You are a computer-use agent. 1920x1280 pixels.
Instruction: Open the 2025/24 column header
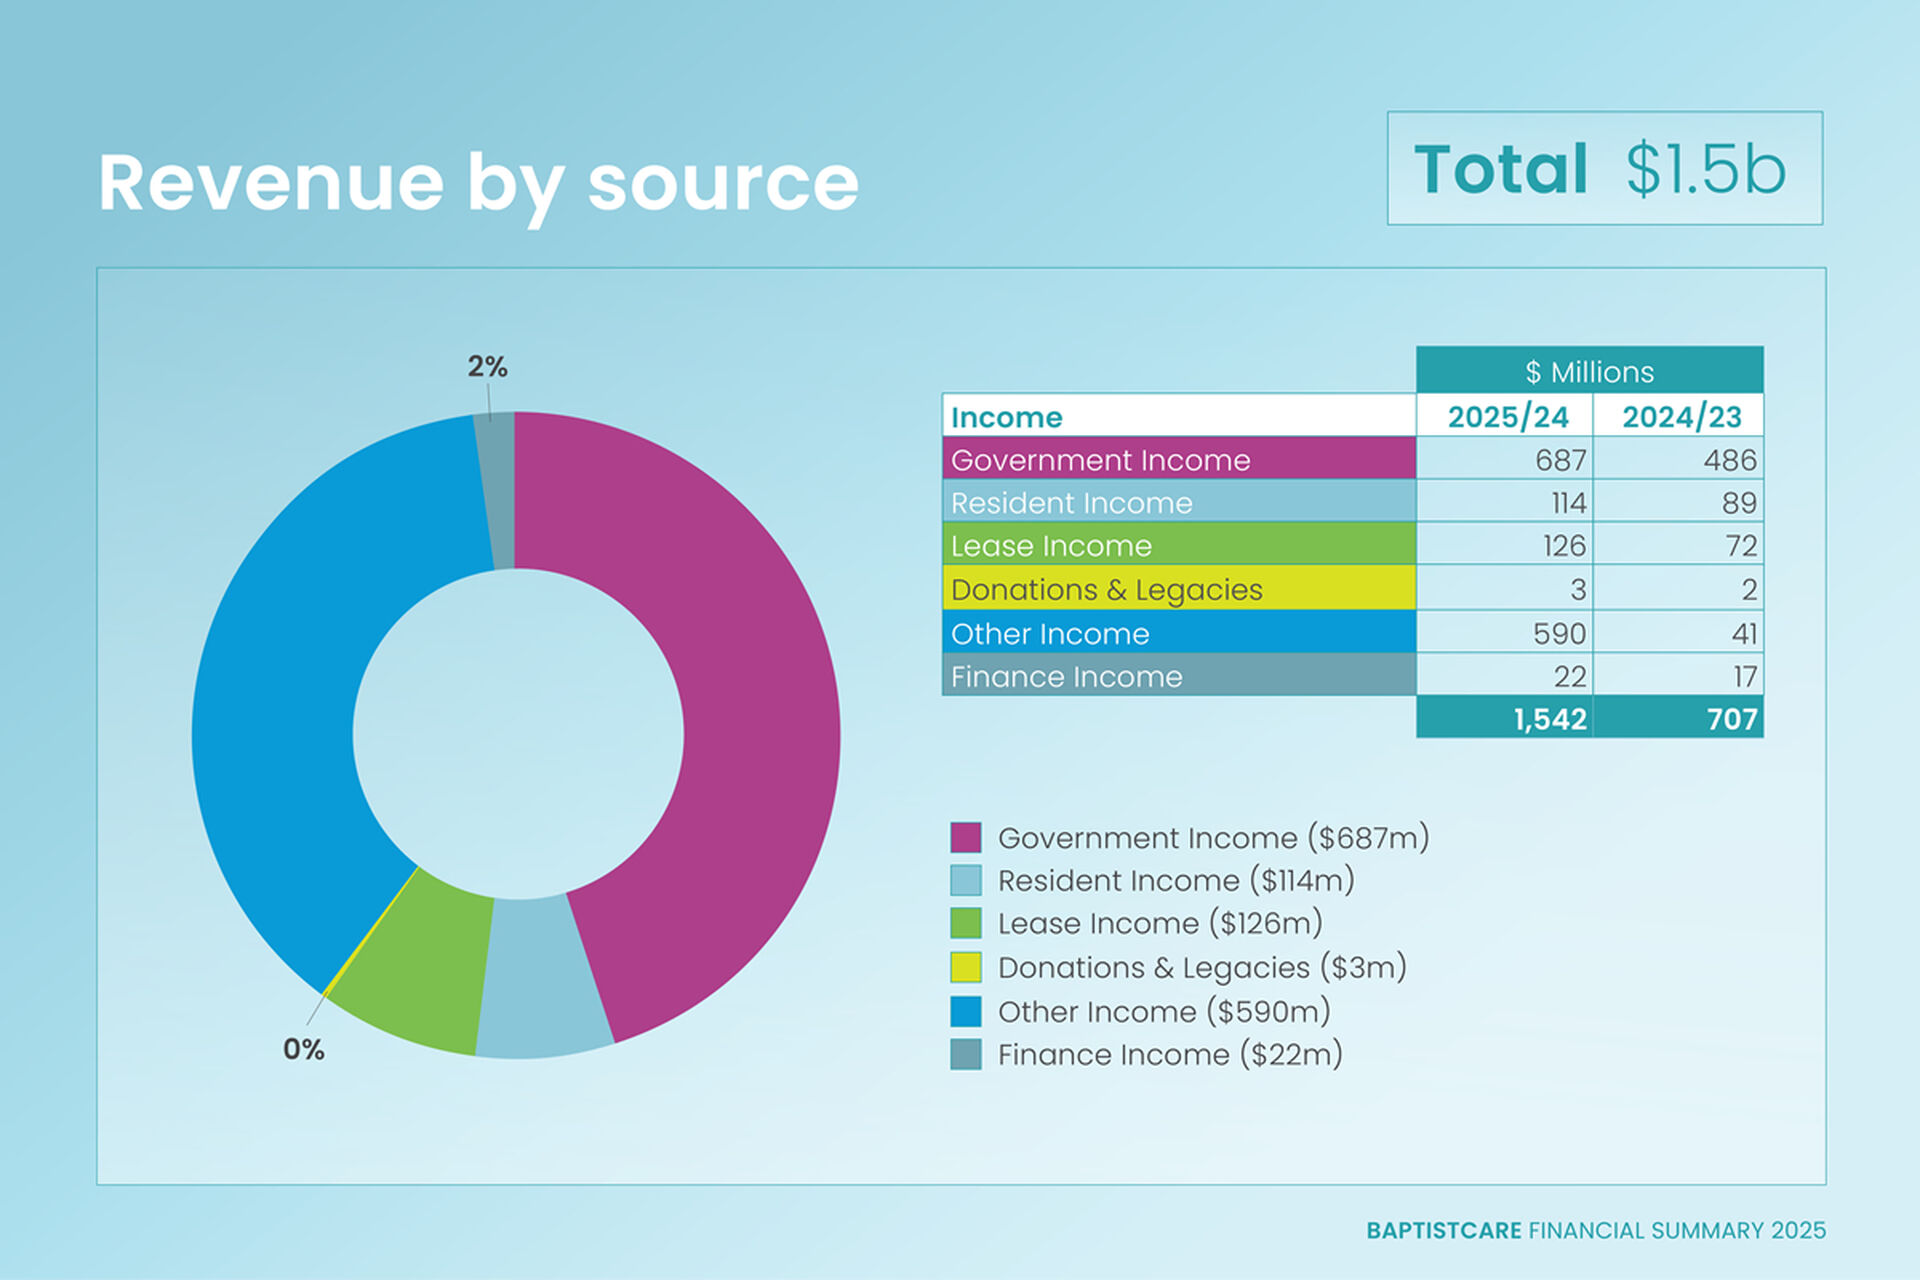1506,418
